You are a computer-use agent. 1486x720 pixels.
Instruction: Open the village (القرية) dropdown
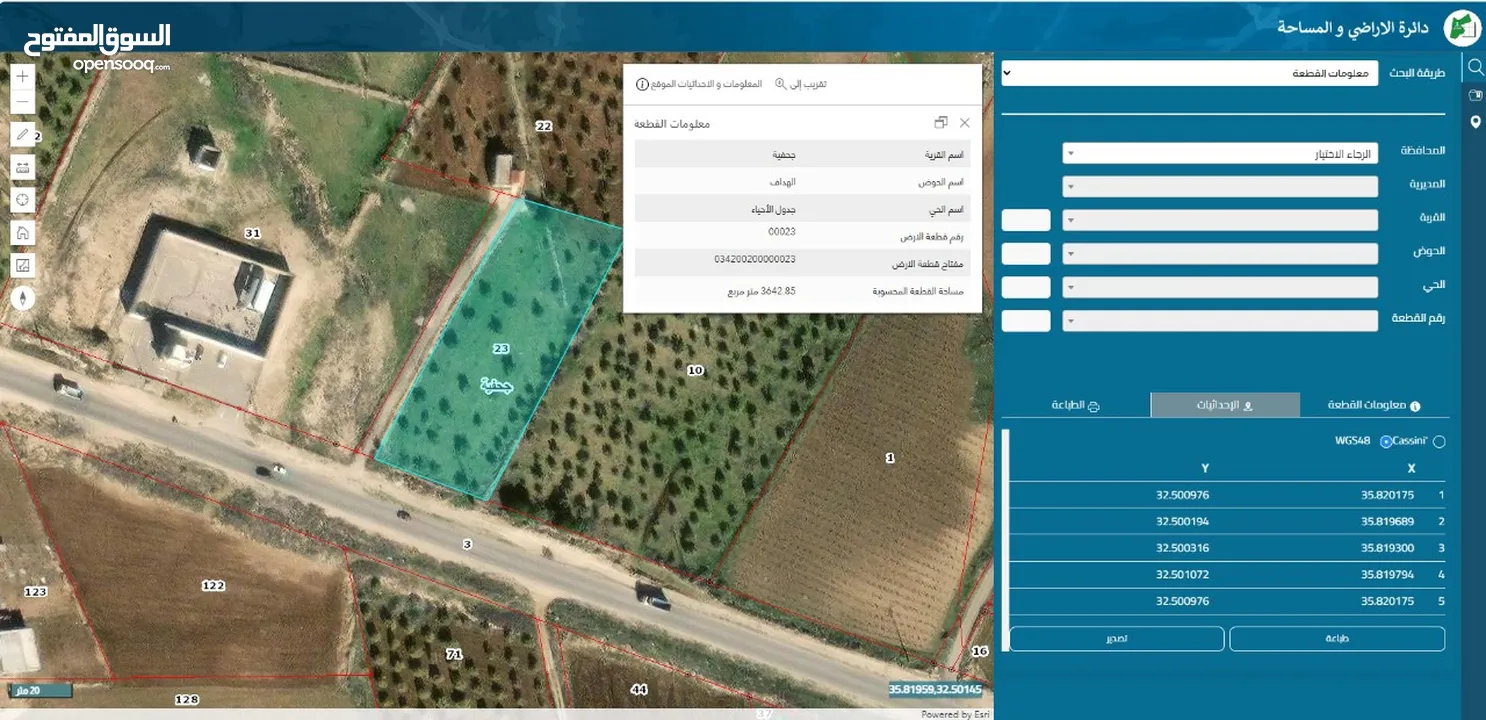(1220, 220)
